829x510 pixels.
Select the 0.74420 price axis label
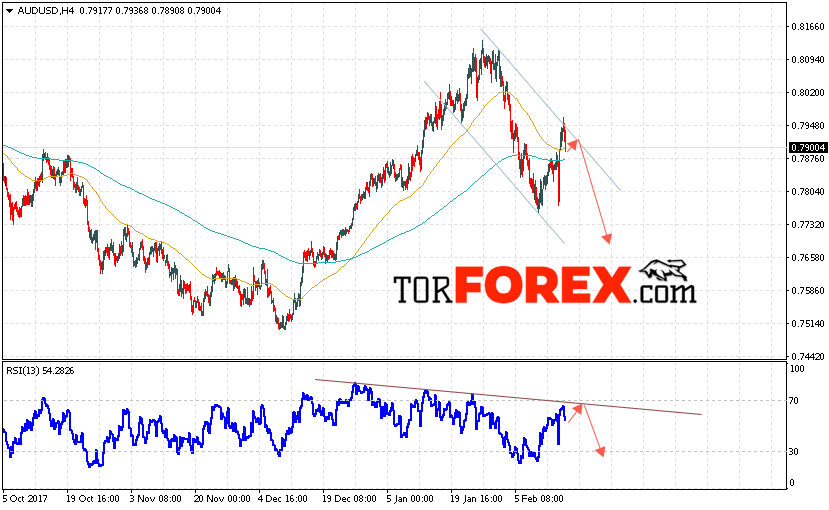coord(808,357)
